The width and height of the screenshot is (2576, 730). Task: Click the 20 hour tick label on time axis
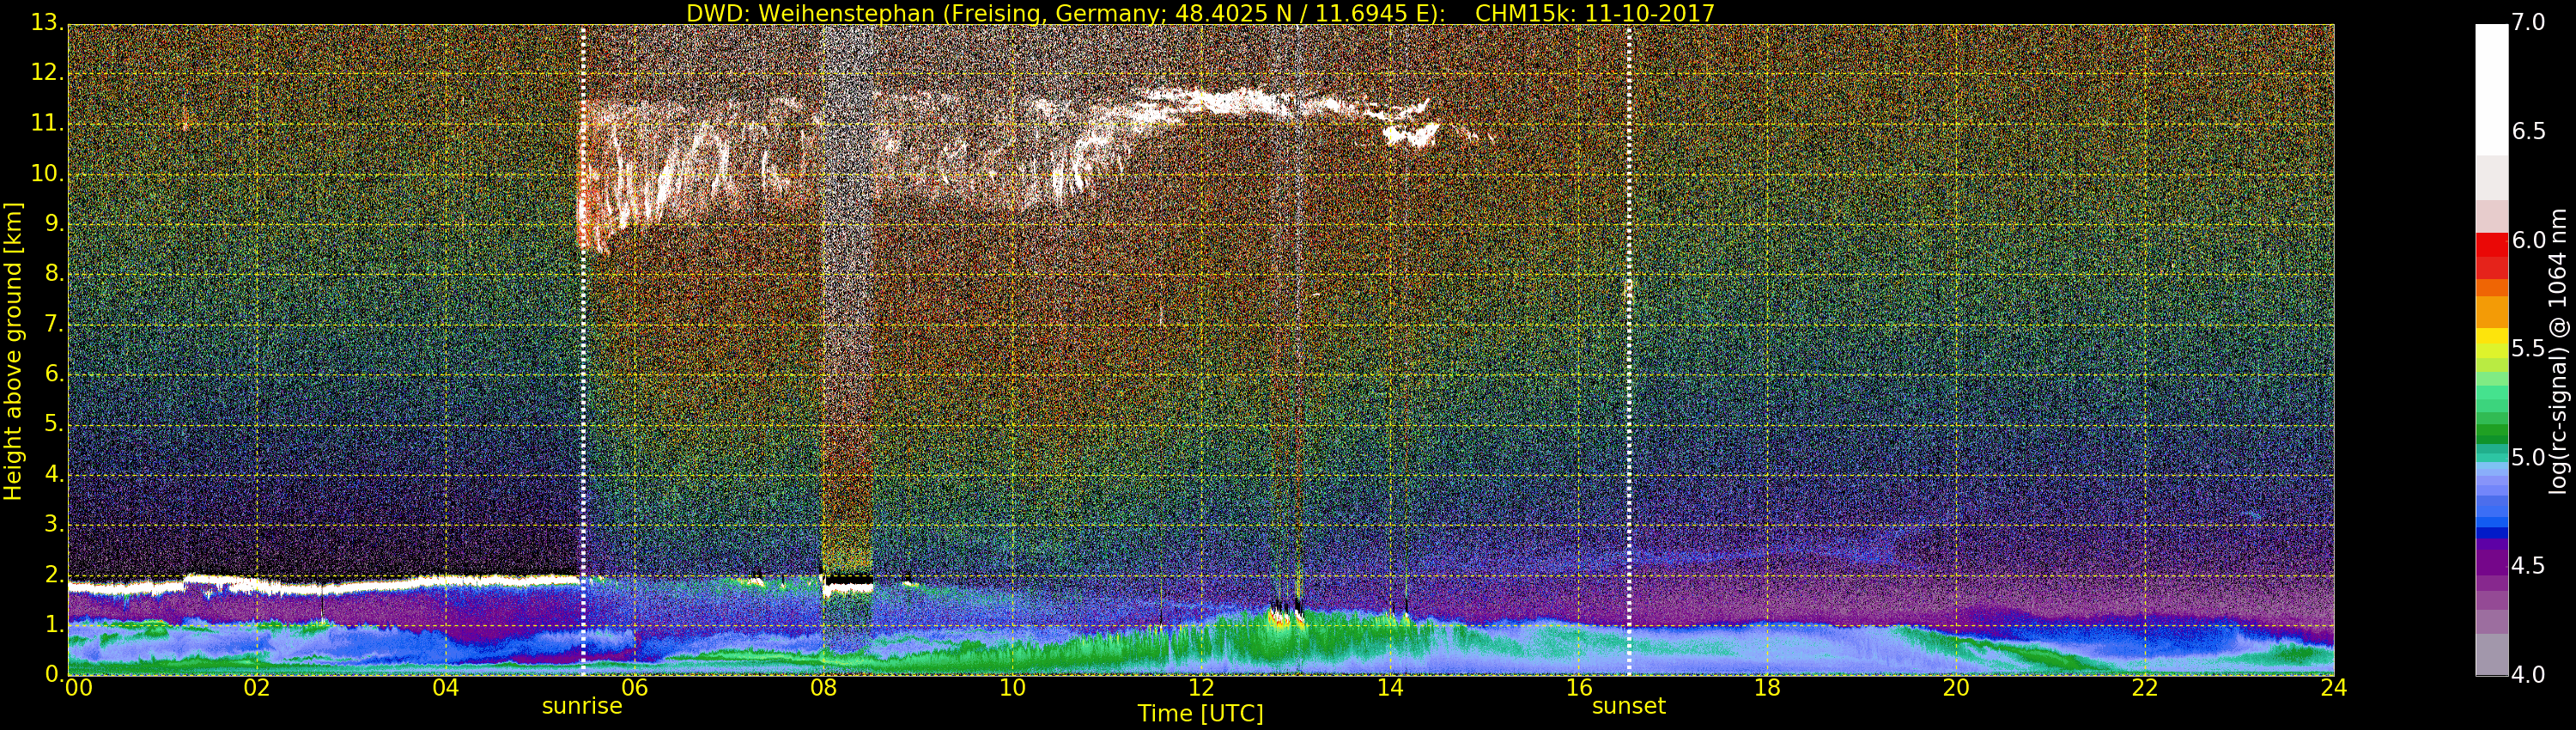pyautogui.click(x=1955, y=688)
